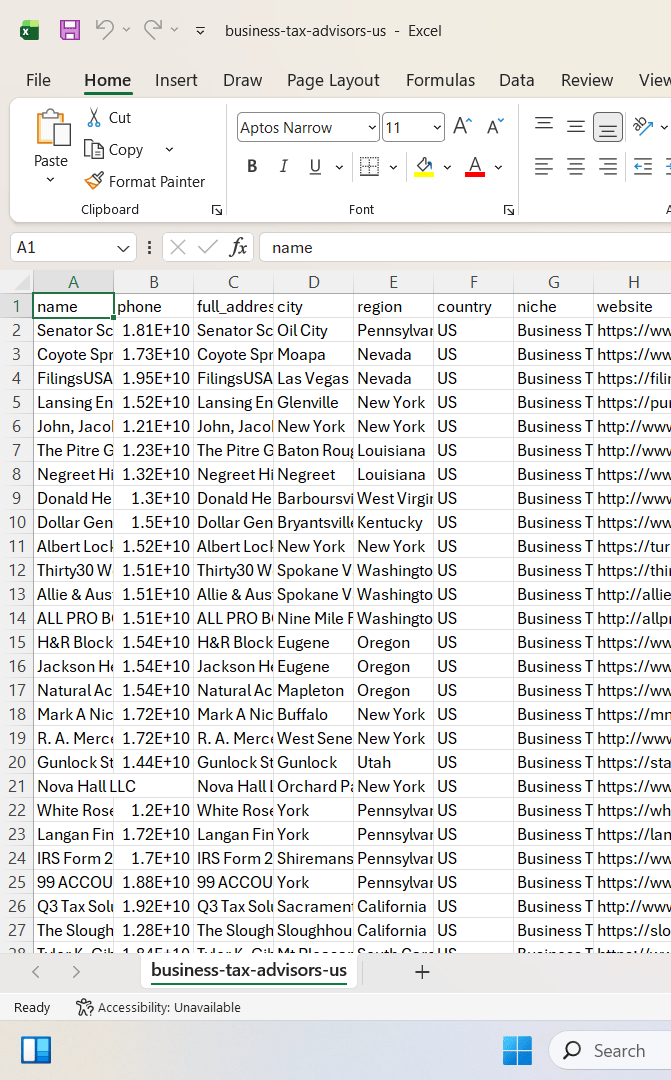
Task: Open Font settings dialog launcher
Action: point(508,210)
